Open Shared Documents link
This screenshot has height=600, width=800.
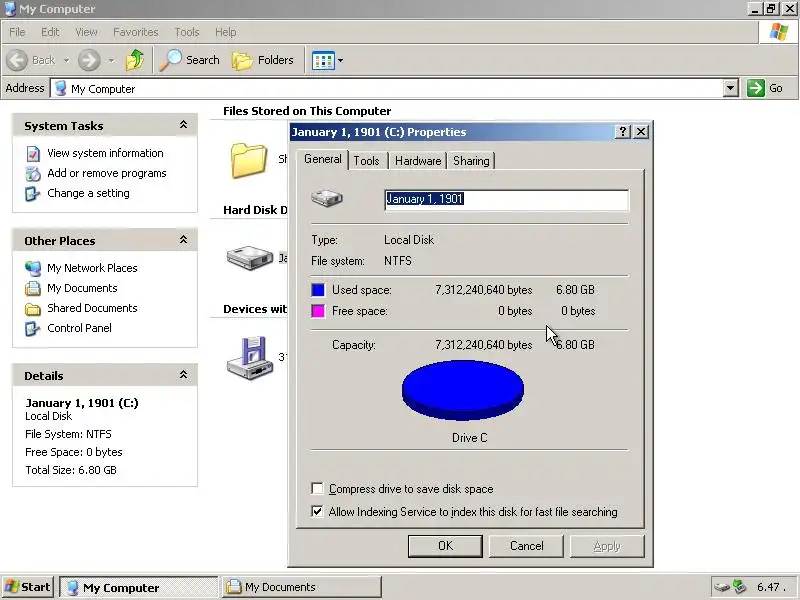point(92,308)
